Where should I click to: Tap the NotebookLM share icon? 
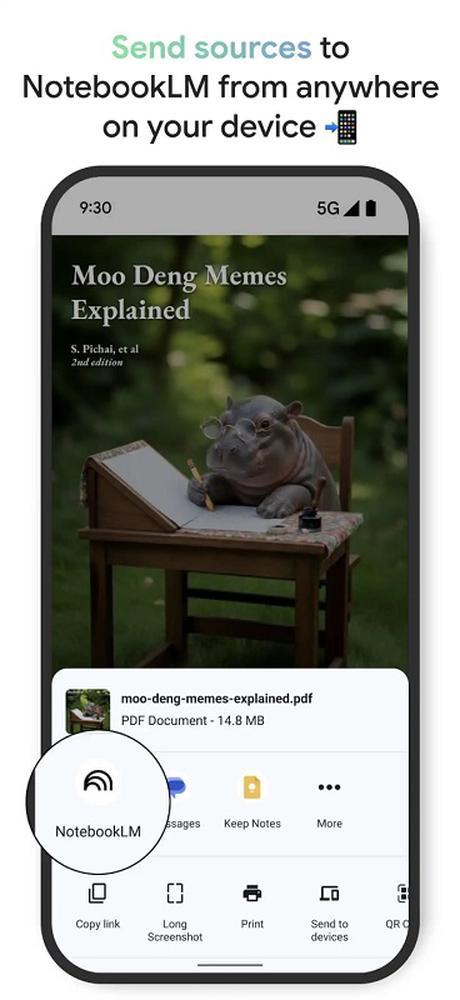[98, 781]
